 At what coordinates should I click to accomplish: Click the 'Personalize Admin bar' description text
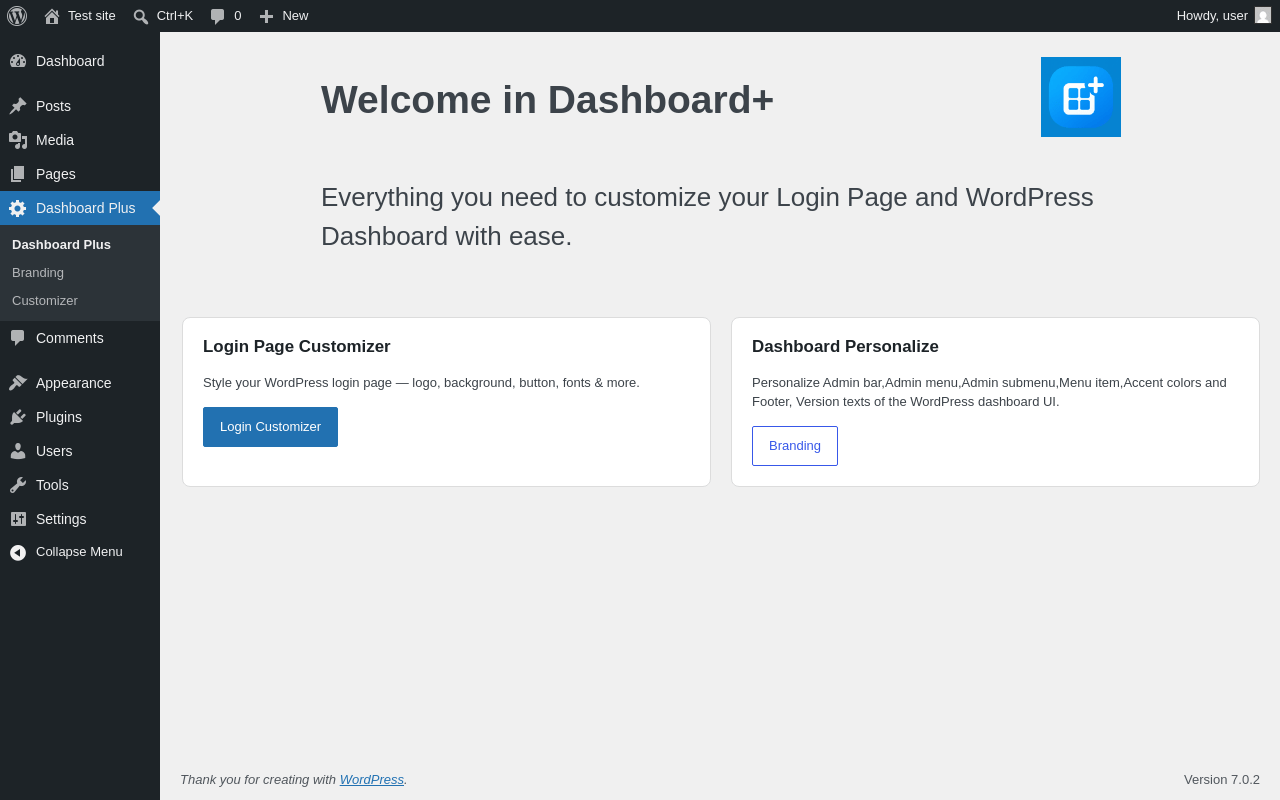pos(989,392)
